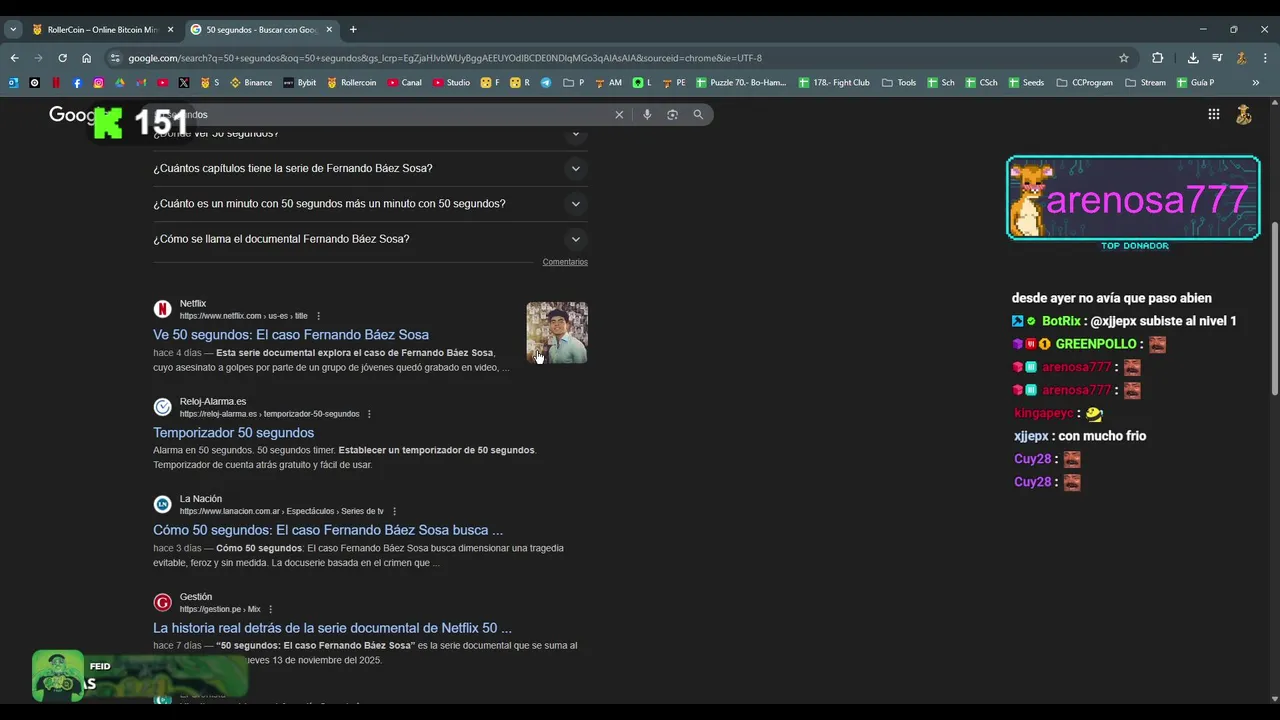The height and width of the screenshot is (720, 1280).
Task: Open the Rollercoin bookmark
Action: (352, 83)
